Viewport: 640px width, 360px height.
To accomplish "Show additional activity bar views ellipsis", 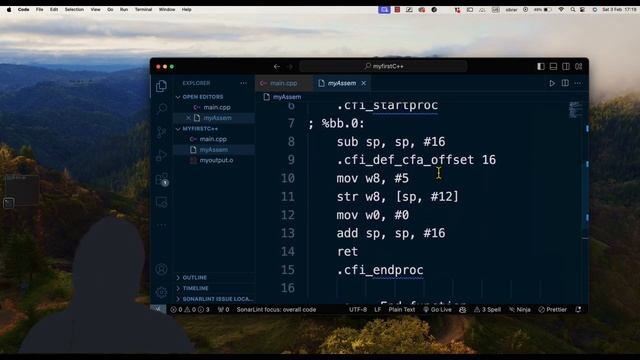I will coord(162,225).
